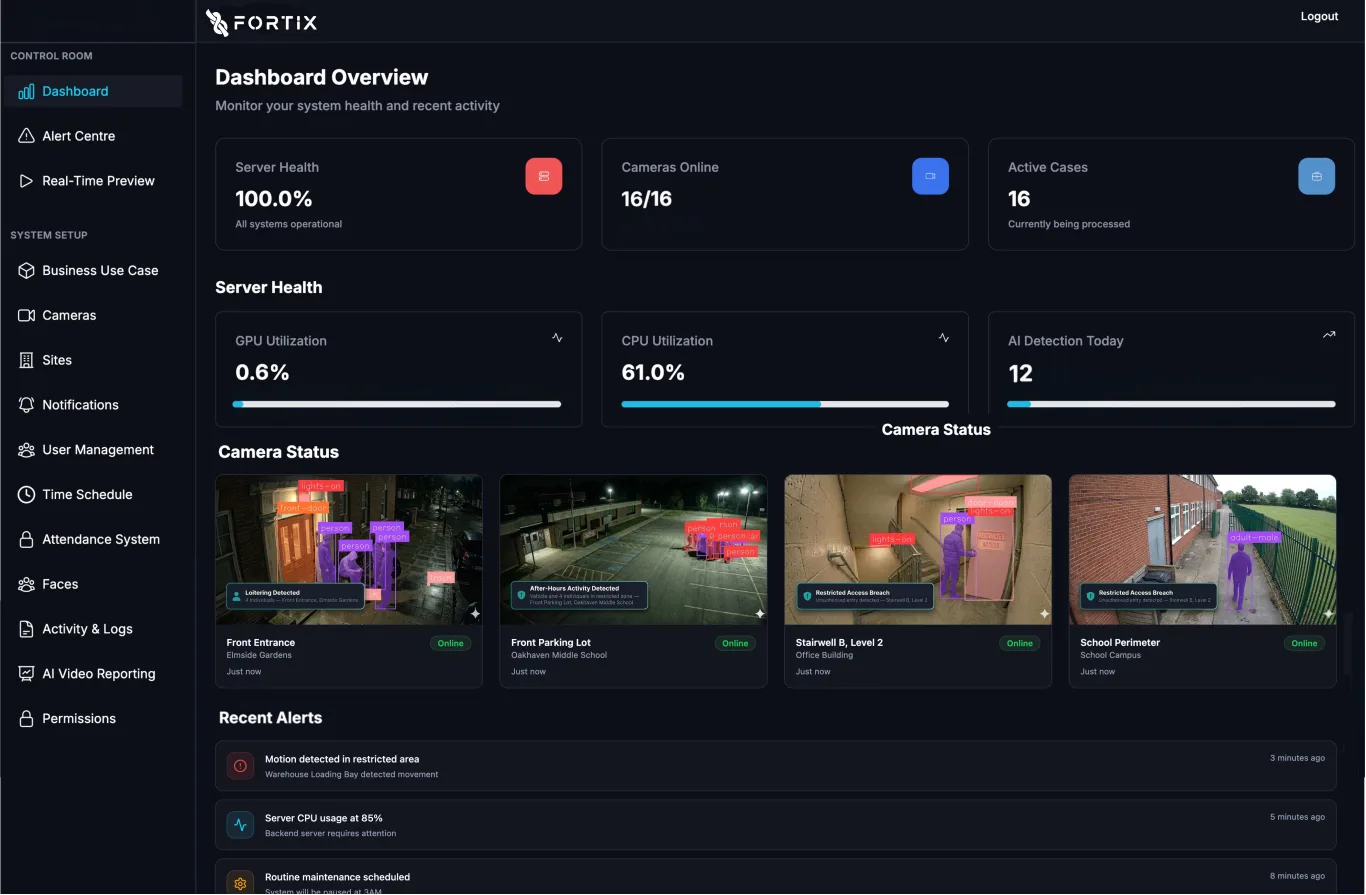
Task: Click the AI Video Reporting chart icon
Action: click(x=26, y=674)
